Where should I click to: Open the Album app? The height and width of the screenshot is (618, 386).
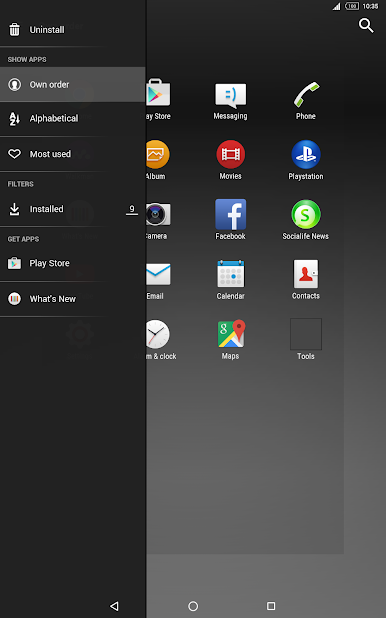[x=157, y=160]
